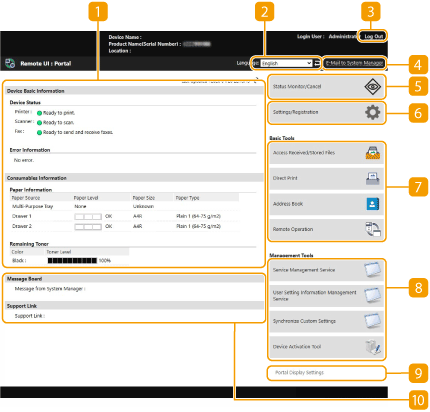
Task: Click E-Mail to System Manager link
Action: (354, 63)
